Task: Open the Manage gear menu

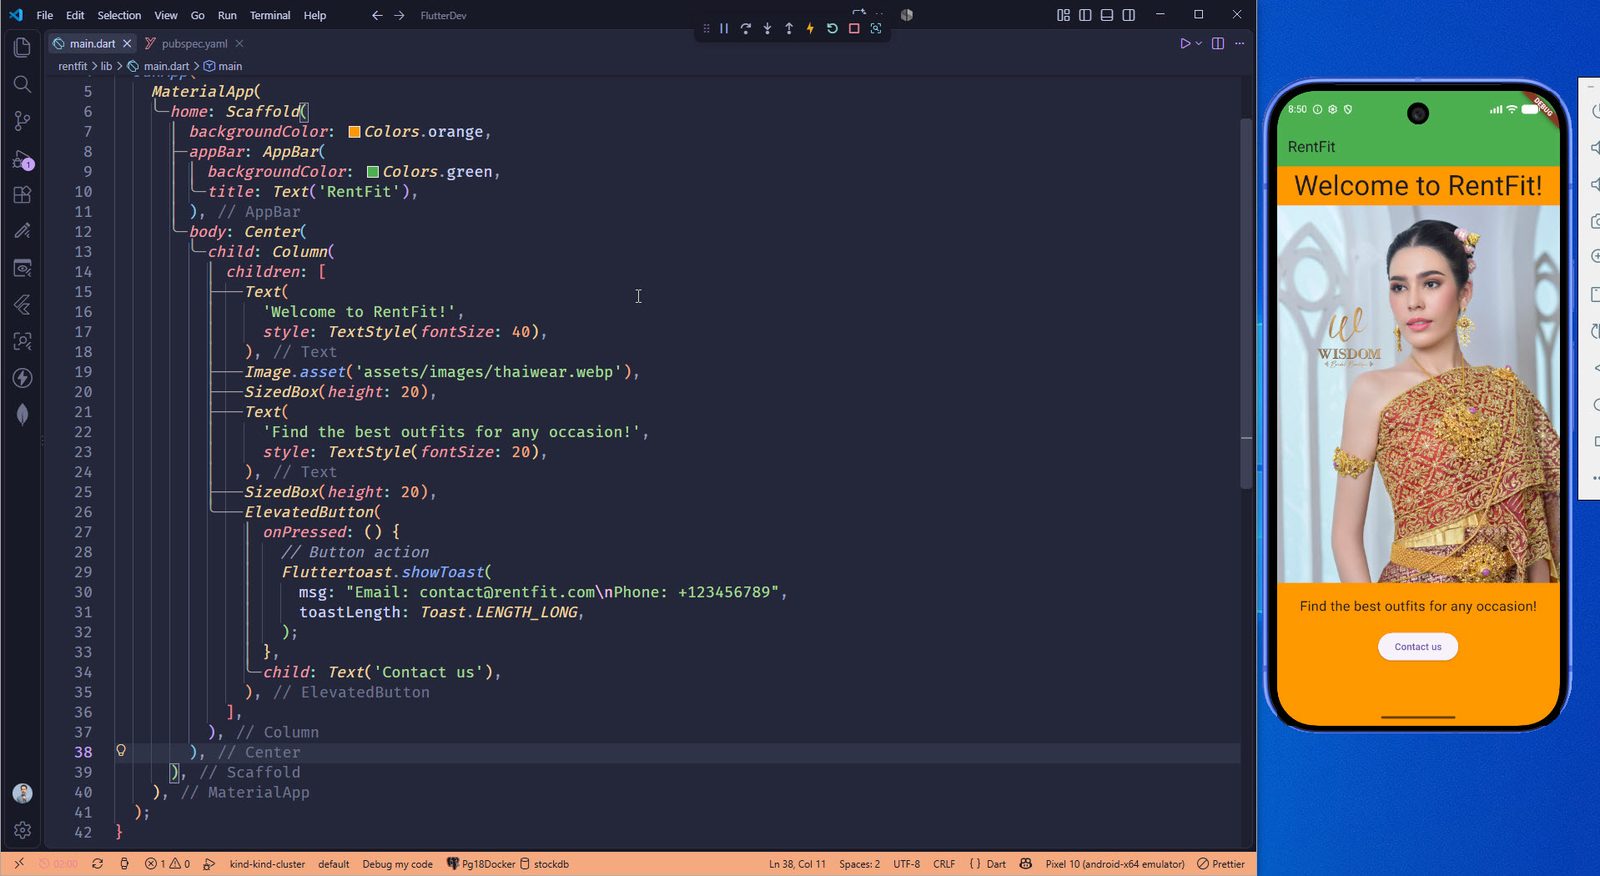Action: pyautogui.click(x=22, y=830)
